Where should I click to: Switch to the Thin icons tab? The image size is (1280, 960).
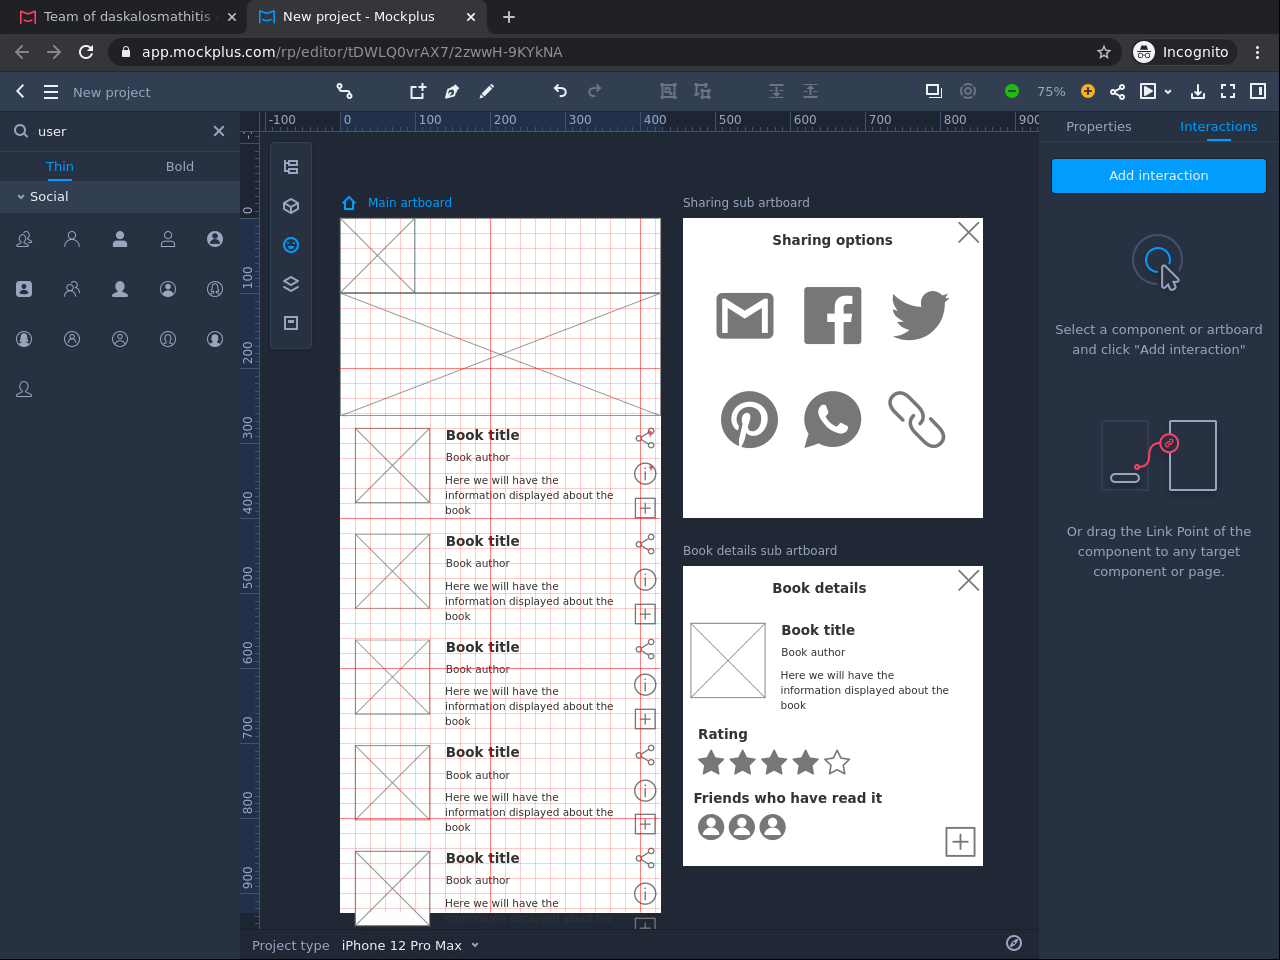point(60,166)
